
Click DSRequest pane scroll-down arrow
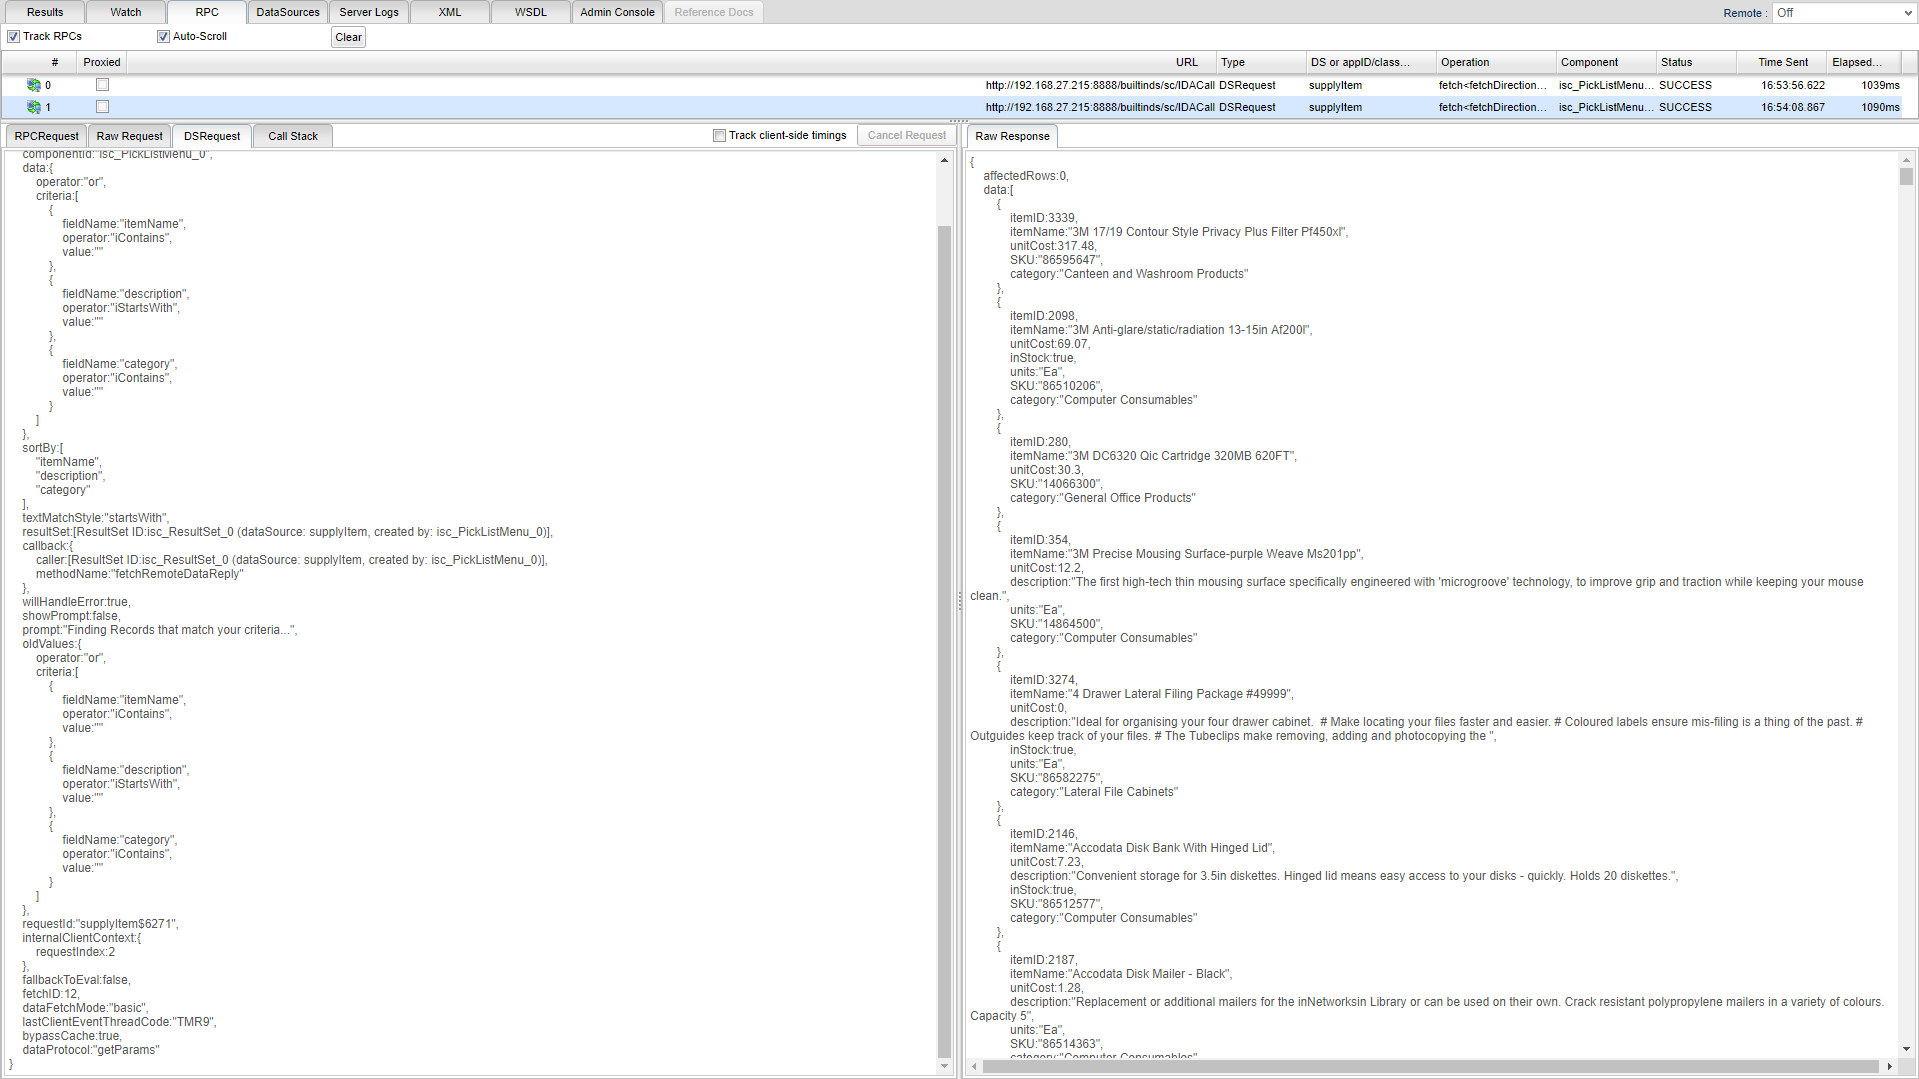(x=944, y=1066)
